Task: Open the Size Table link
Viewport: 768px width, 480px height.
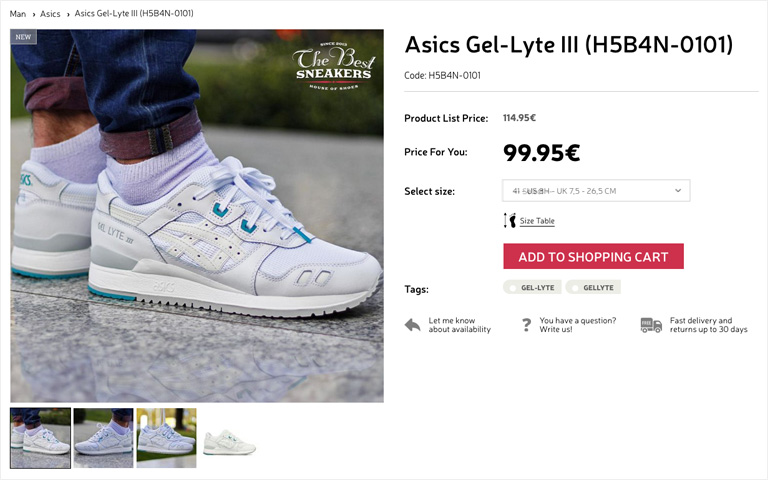Action: tap(537, 221)
